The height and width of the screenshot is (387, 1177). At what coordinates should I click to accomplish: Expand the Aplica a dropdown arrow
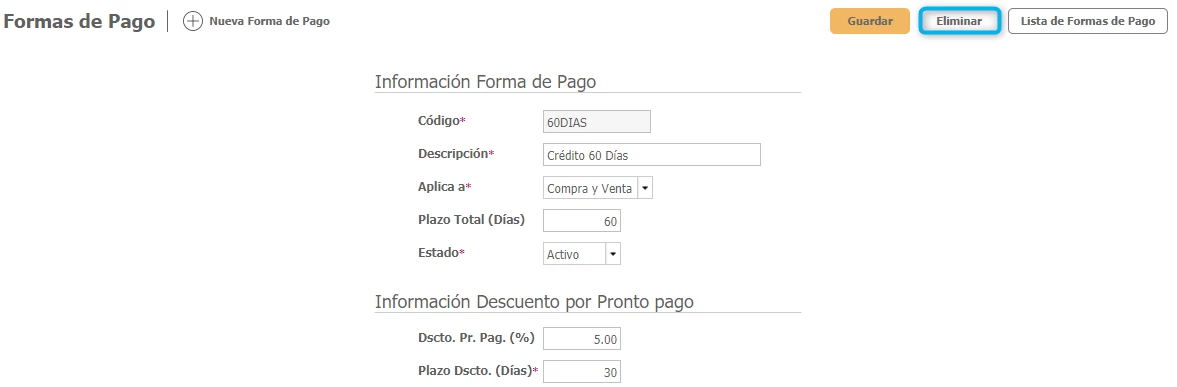point(645,188)
